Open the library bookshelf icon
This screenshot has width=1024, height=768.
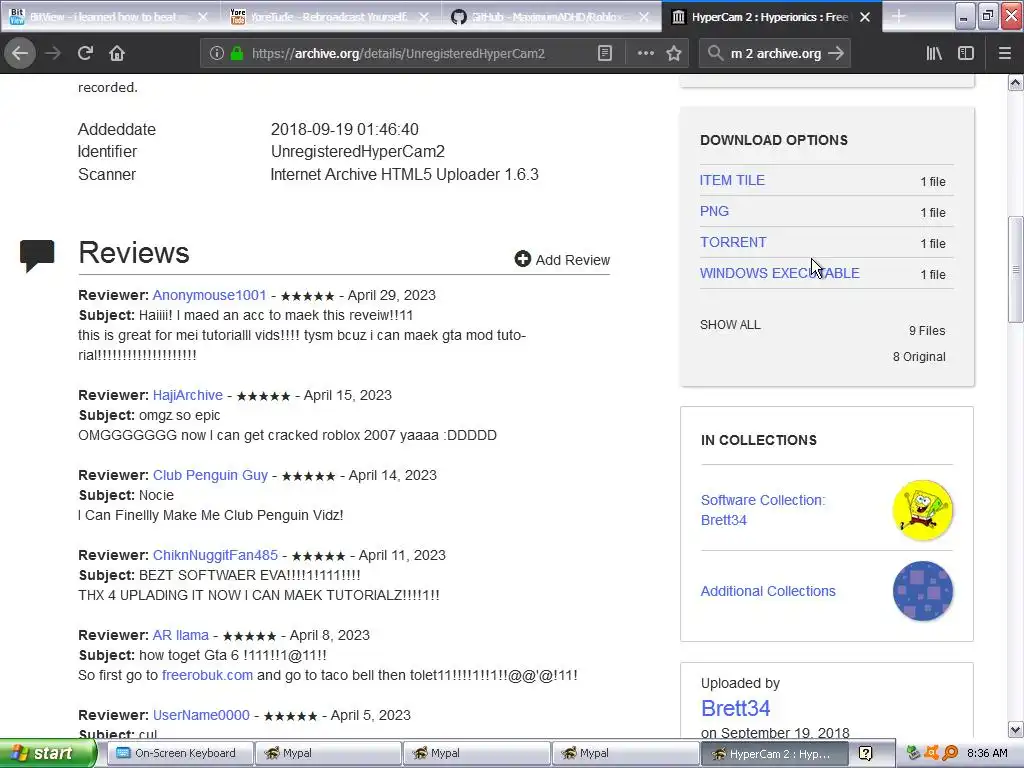934,54
